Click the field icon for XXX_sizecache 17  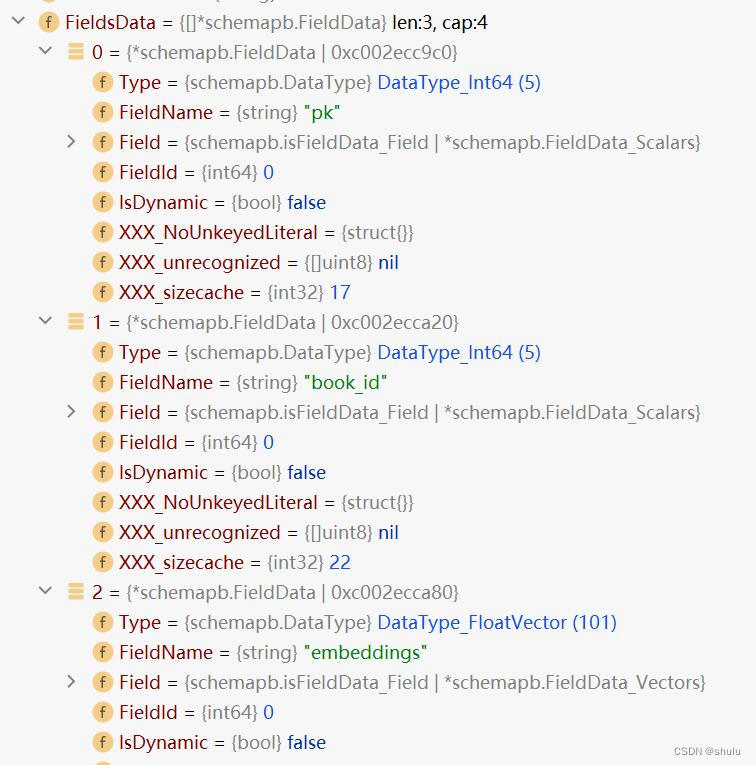point(102,292)
